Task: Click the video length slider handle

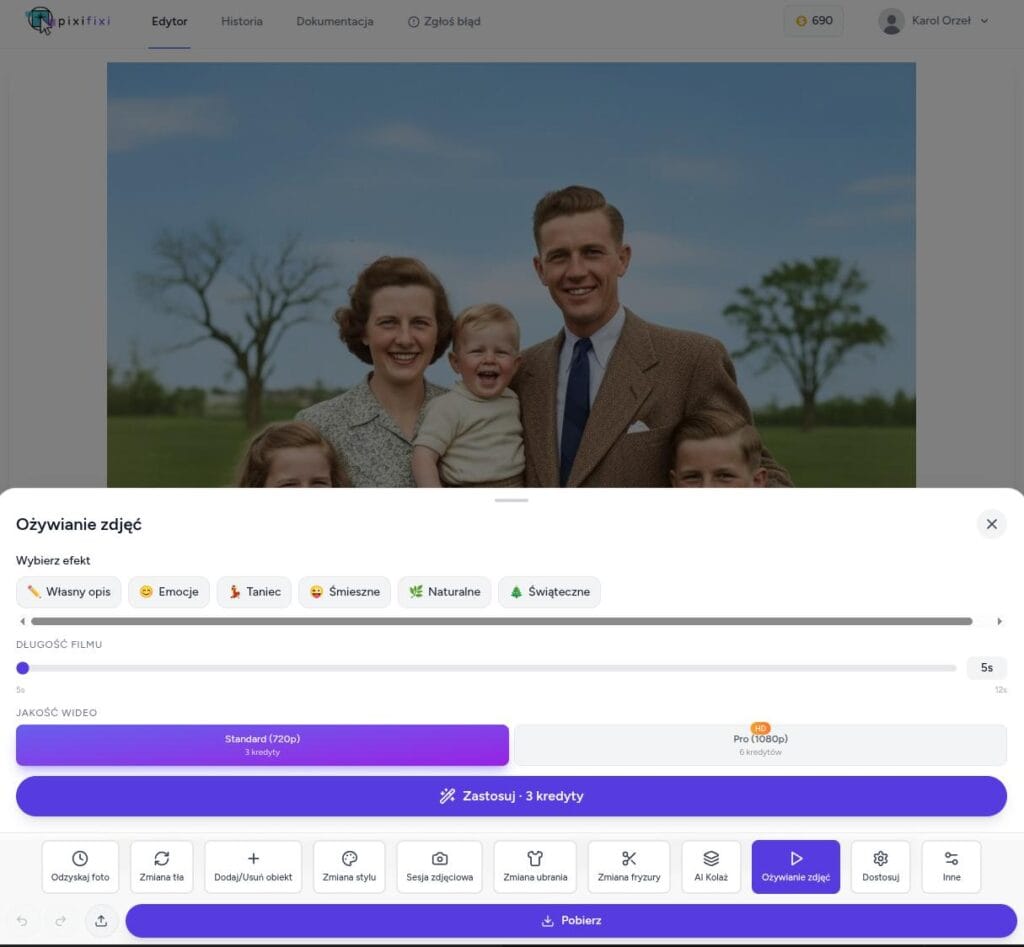Action: pyautogui.click(x=23, y=668)
